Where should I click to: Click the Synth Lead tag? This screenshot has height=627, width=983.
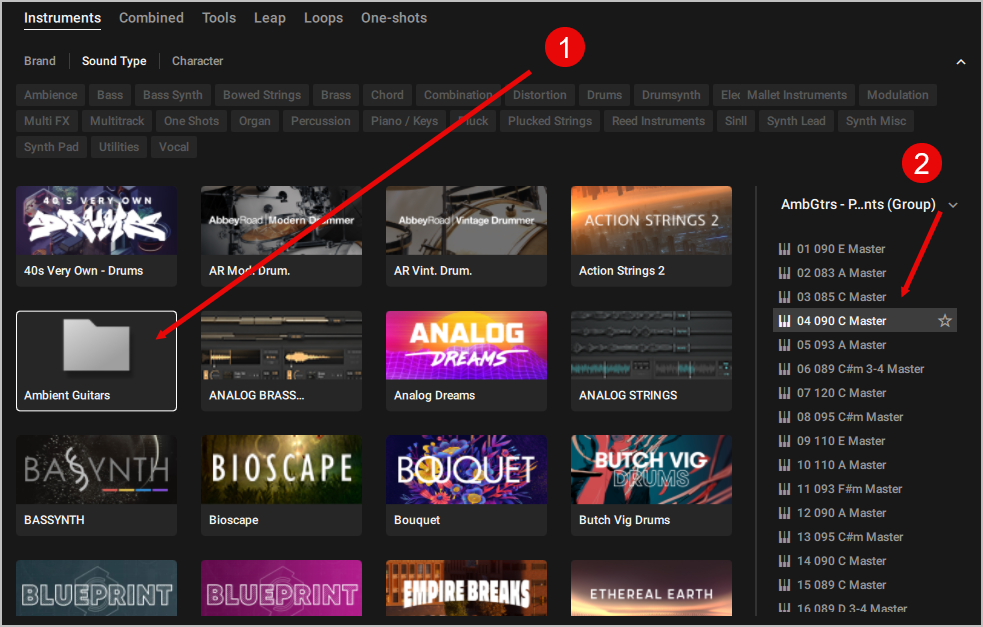pos(796,121)
